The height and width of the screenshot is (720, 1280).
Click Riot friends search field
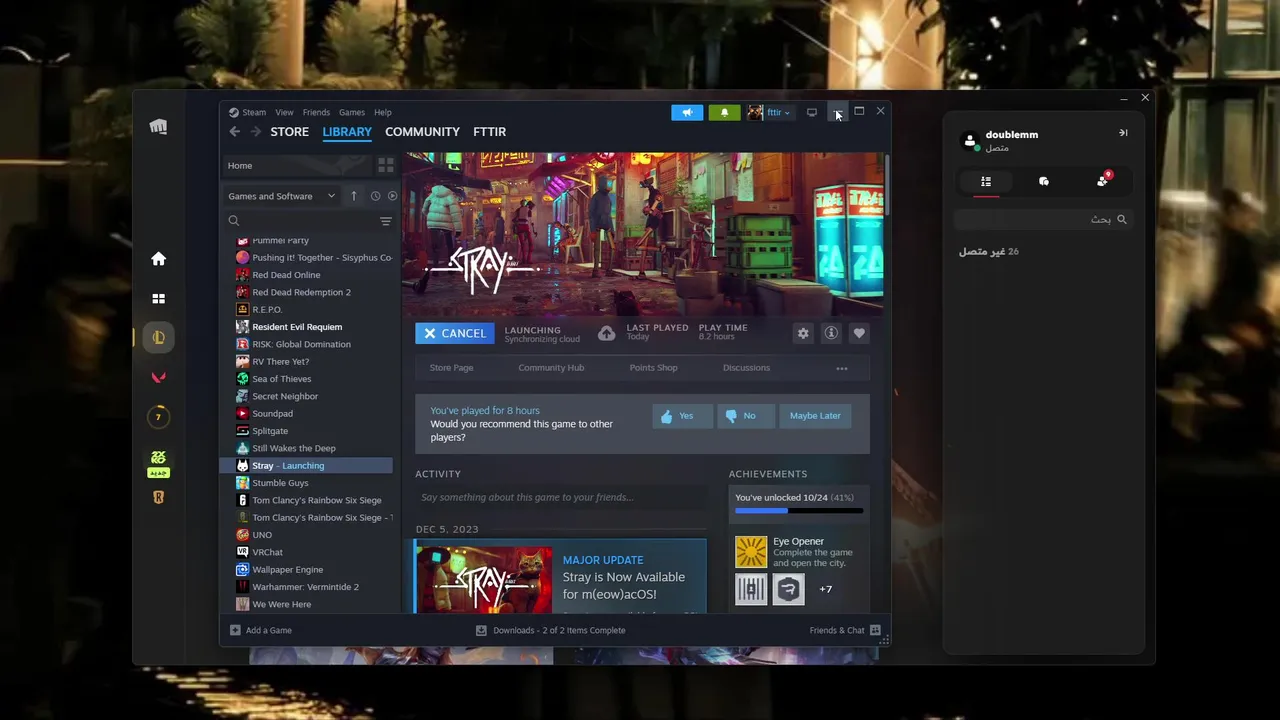(1042, 219)
